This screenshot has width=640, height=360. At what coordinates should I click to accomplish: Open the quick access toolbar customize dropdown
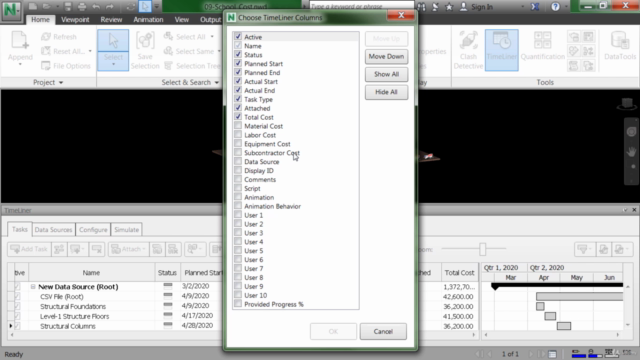point(156,7)
